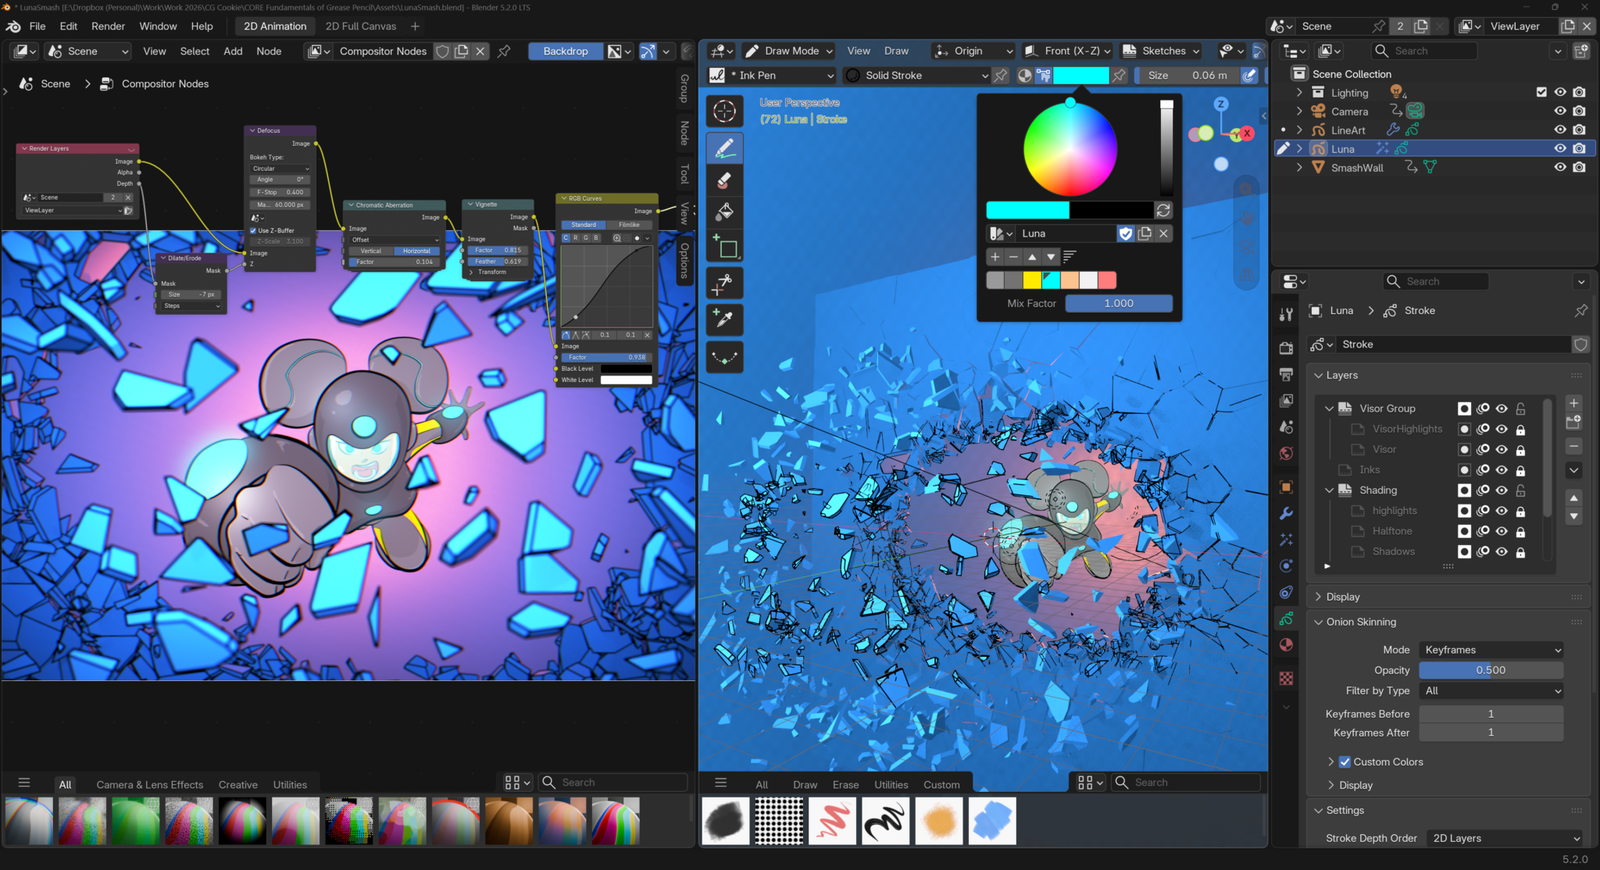The width and height of the screenshot is (1600, 870).
Task: Adjust the Onion Skinning Opacity slider
Action: click(1491, 670)
